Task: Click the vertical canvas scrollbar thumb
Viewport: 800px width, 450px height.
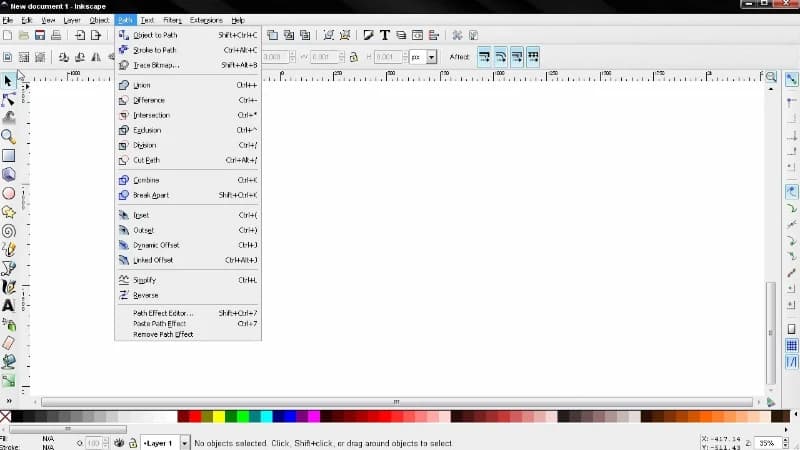Action: (770, 333)
